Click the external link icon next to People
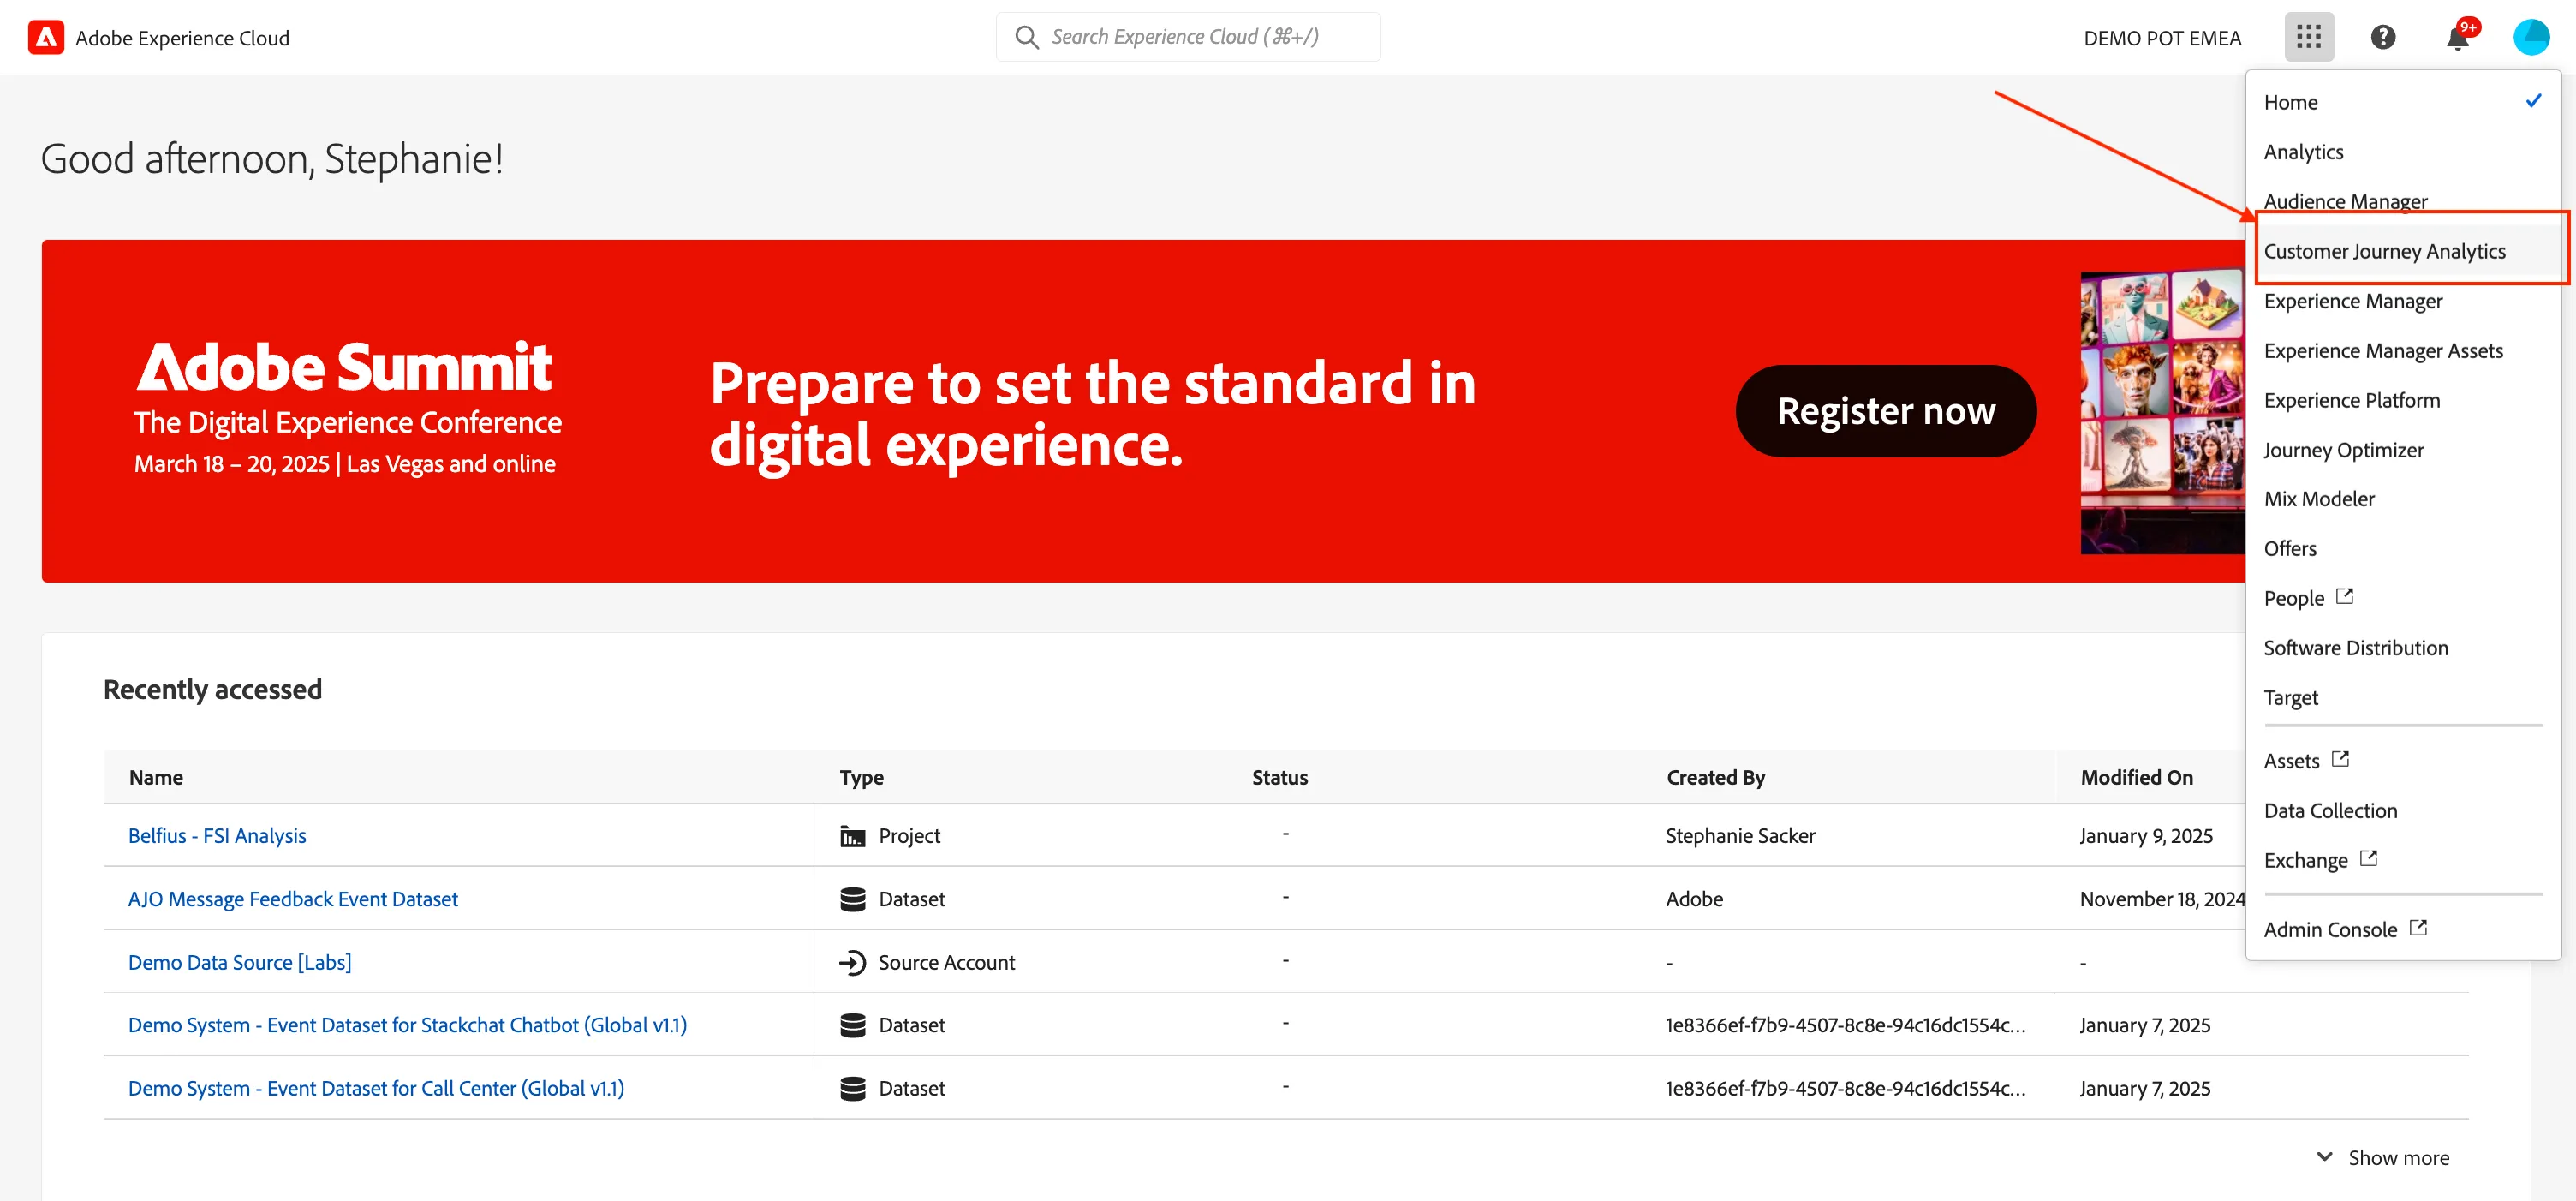 click(2344, 596)
